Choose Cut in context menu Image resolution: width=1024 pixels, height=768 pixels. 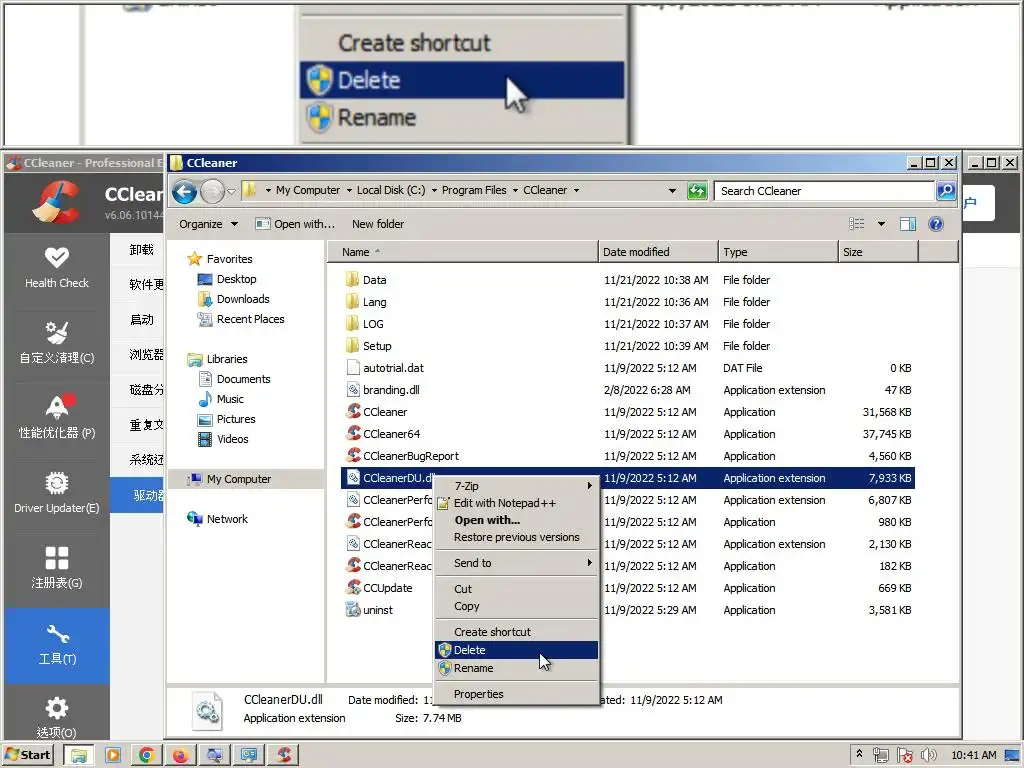[516, 588]
